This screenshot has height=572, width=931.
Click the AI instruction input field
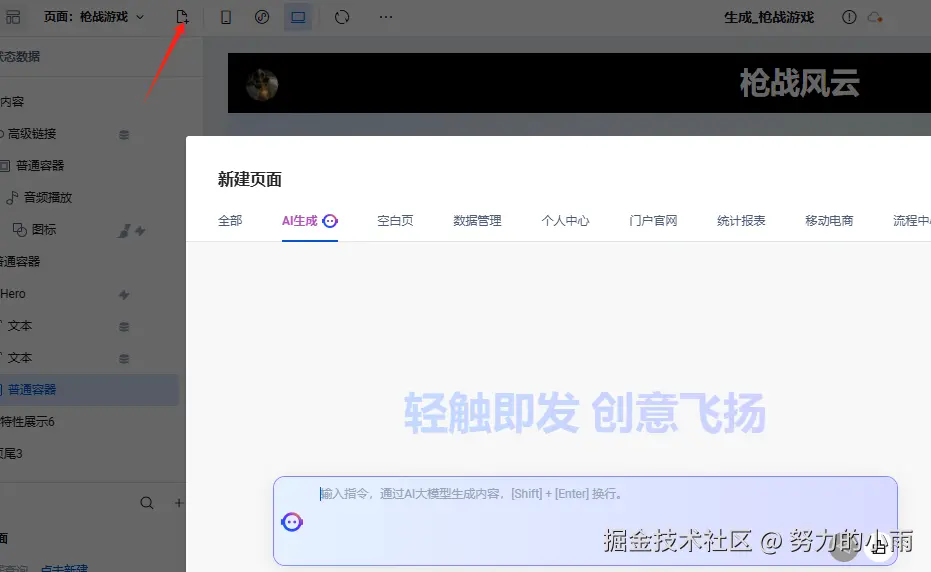pos(585,520)
